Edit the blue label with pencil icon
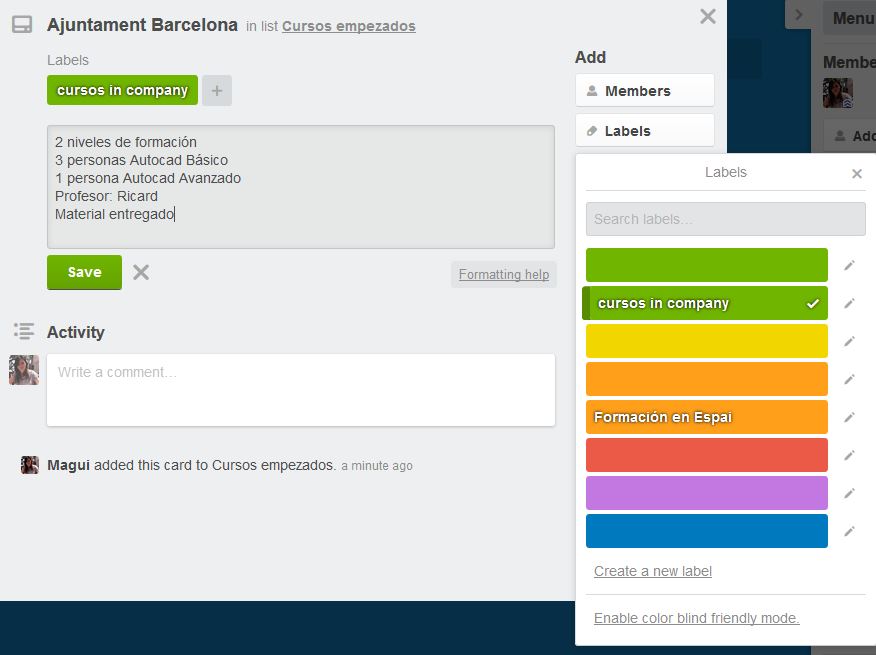This screenshot has height=655, width=876. [x=849, y=531]
